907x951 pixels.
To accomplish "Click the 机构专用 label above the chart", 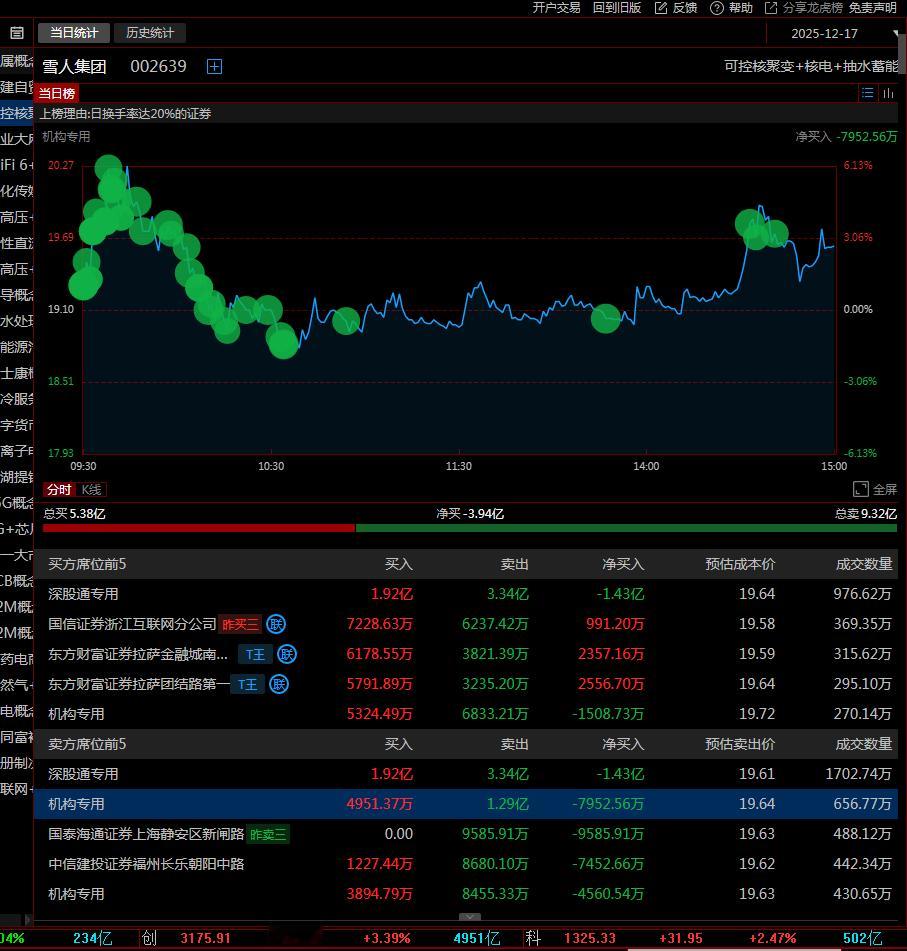I will pos(66,136).
